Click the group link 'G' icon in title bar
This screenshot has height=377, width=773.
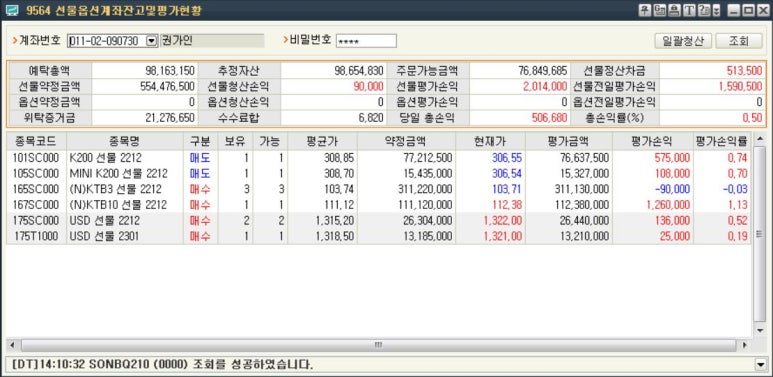point(659,10)
